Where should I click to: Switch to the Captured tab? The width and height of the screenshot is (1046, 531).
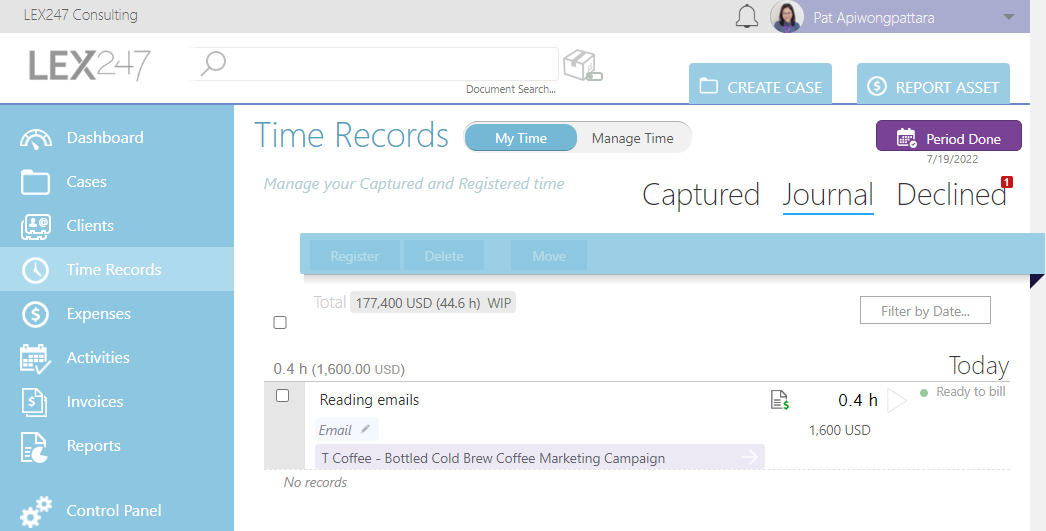[700, 195]
